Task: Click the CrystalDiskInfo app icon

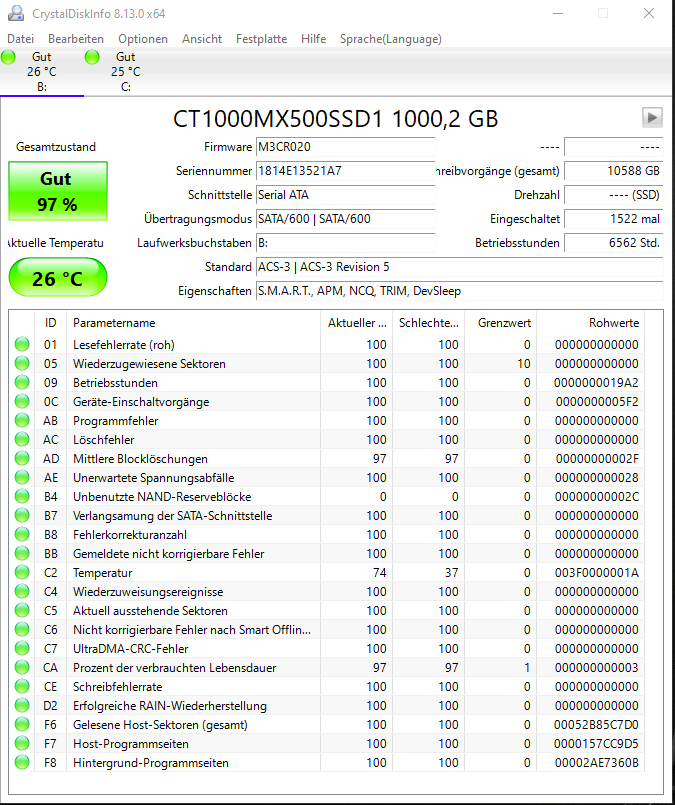Action: (15, 13)
